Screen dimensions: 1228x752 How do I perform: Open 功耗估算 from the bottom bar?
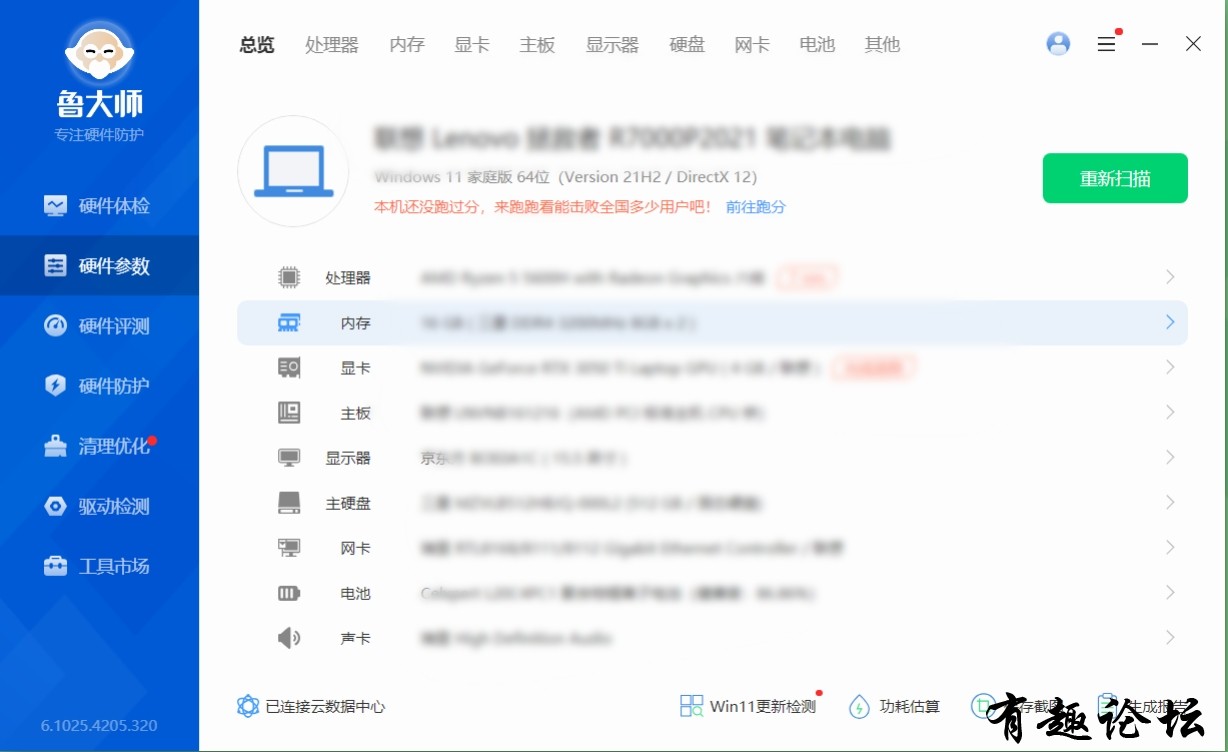[895, 706]
